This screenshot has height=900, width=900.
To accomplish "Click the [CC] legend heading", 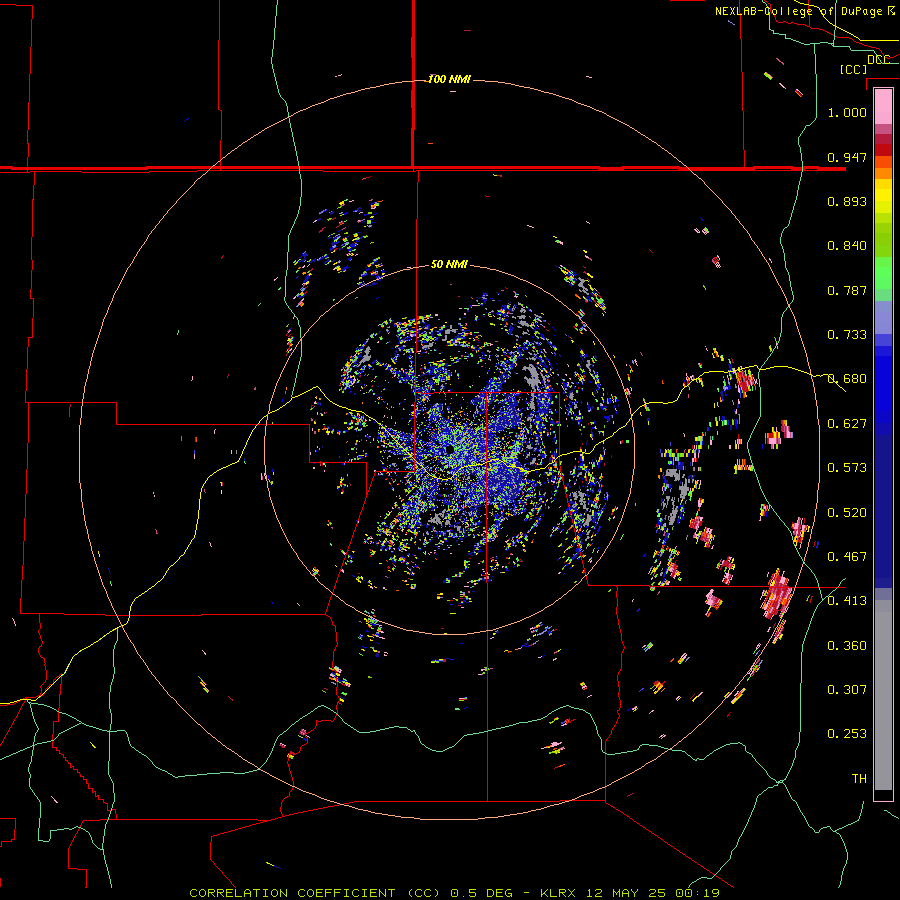I will 854,69.
